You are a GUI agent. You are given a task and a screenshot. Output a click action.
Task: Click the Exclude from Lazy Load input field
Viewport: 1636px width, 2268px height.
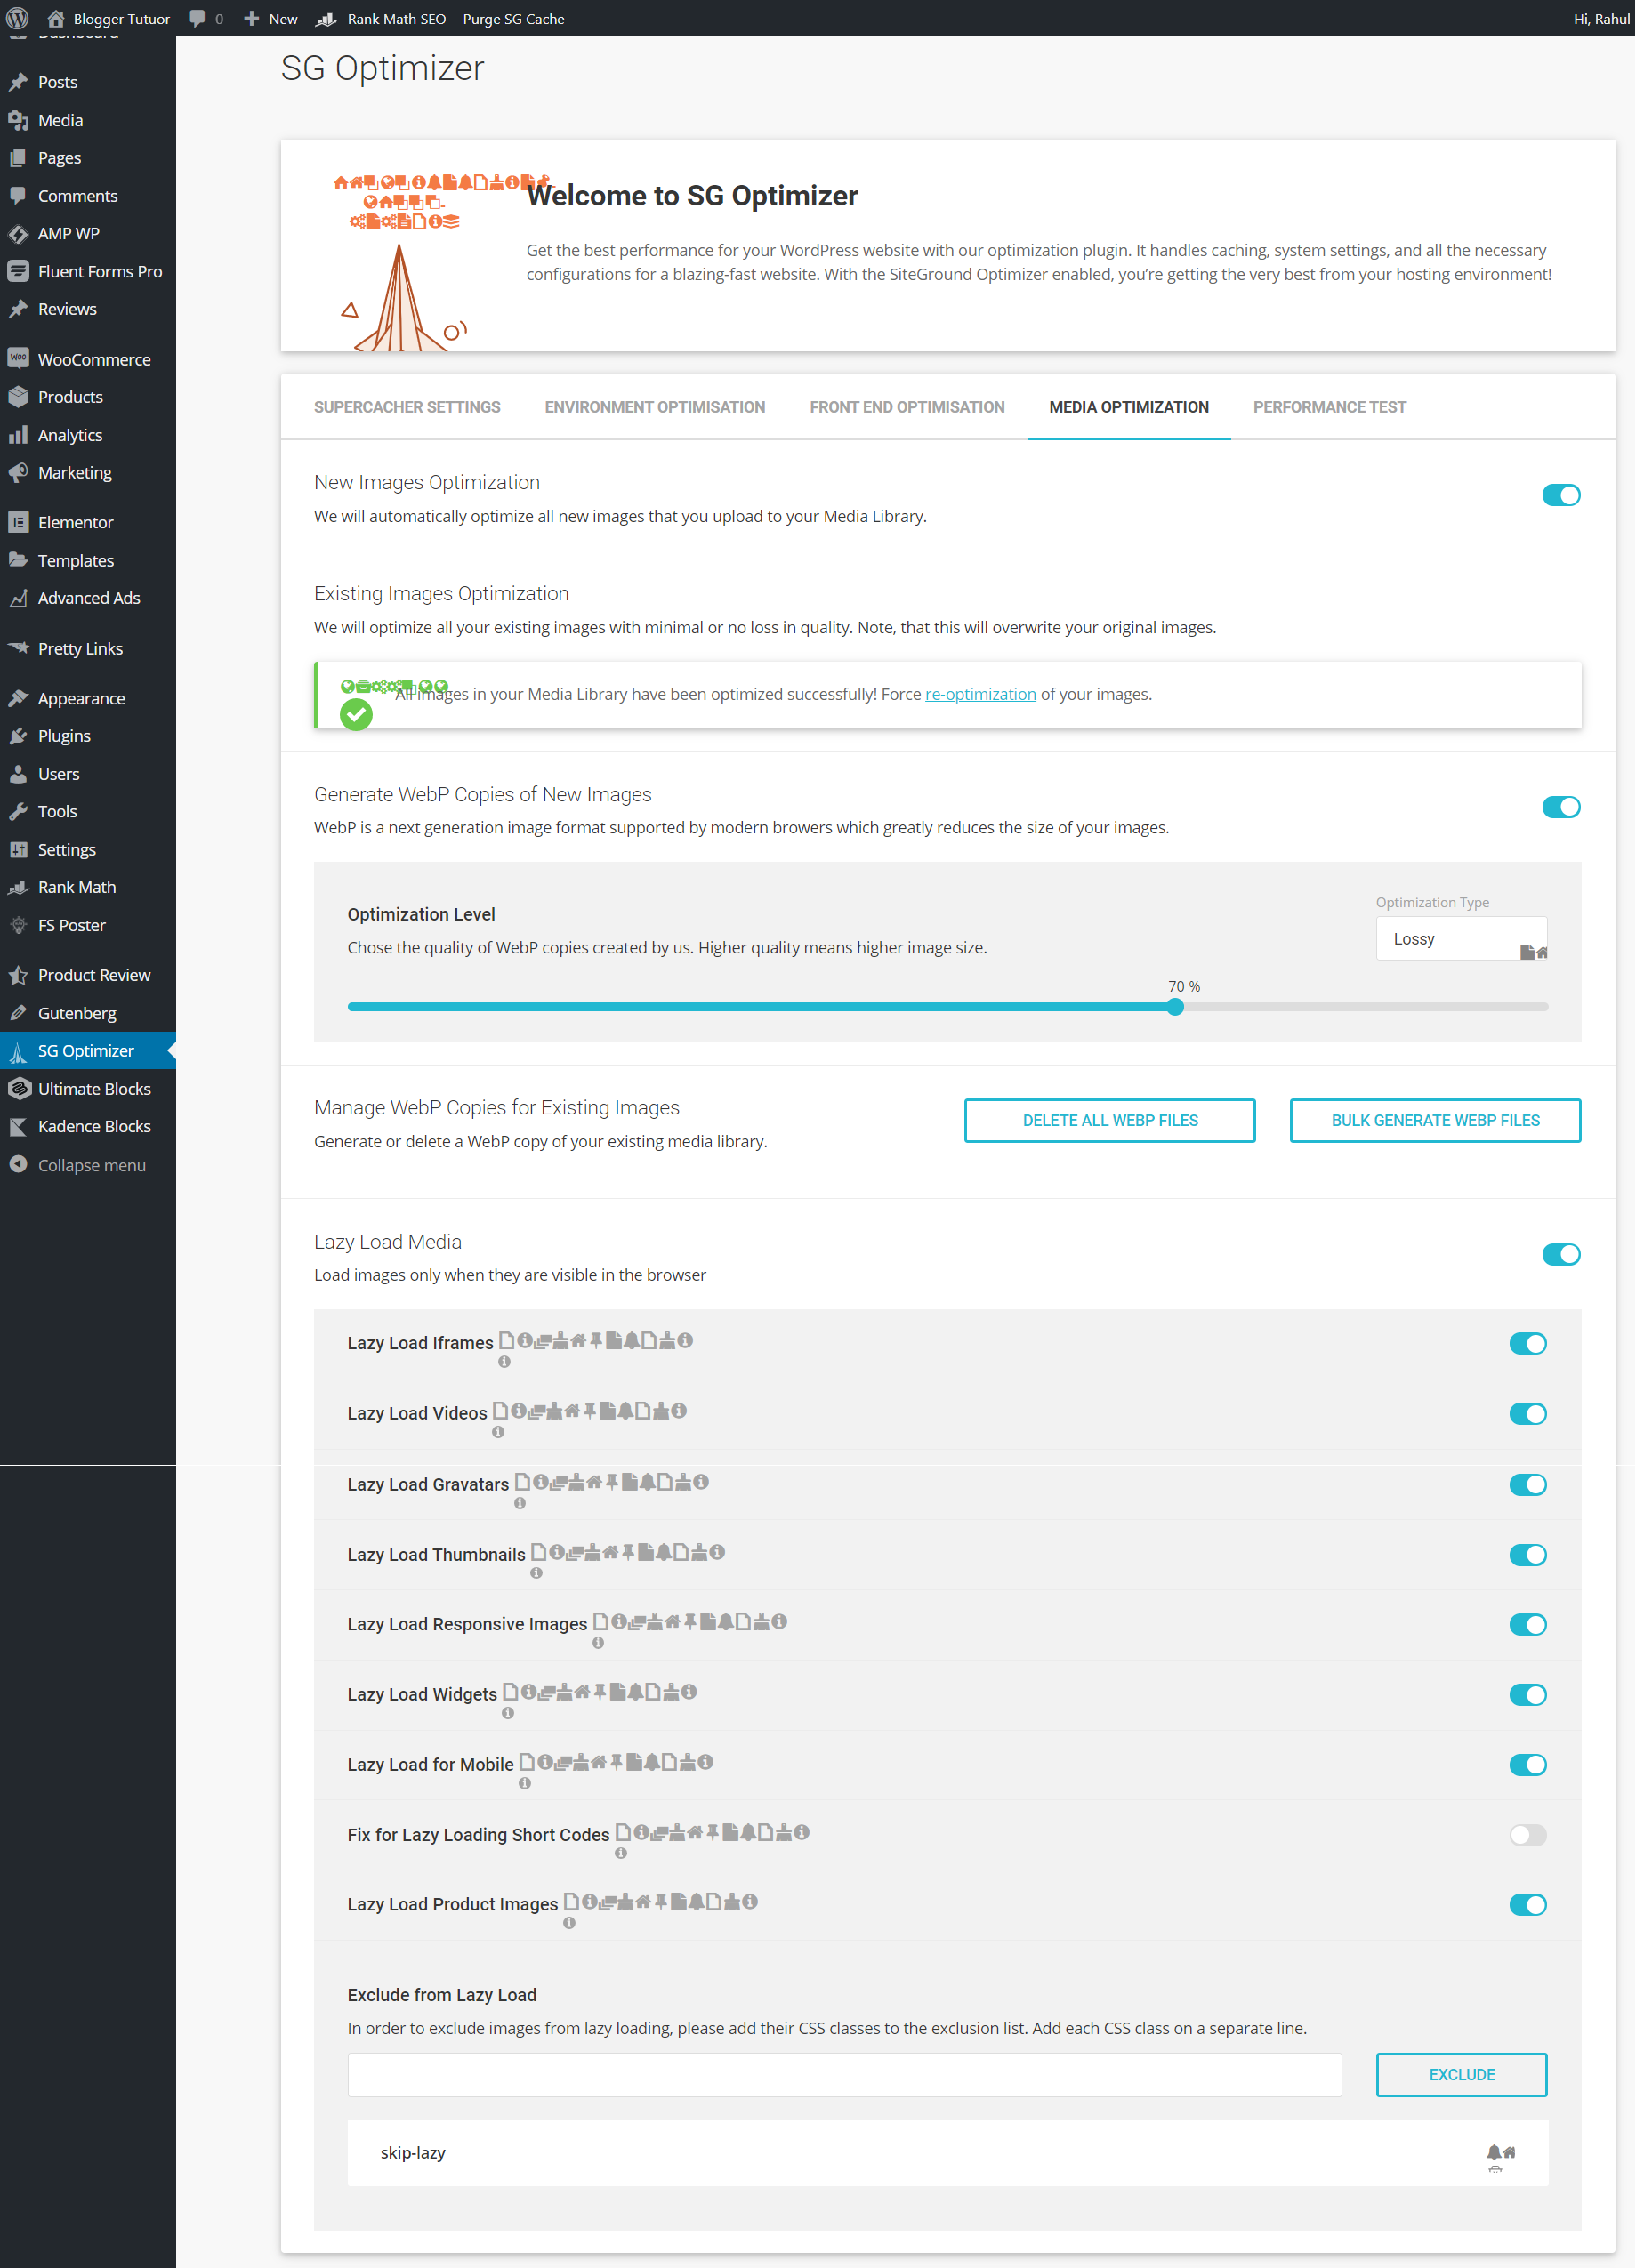tap(844, 2075)
